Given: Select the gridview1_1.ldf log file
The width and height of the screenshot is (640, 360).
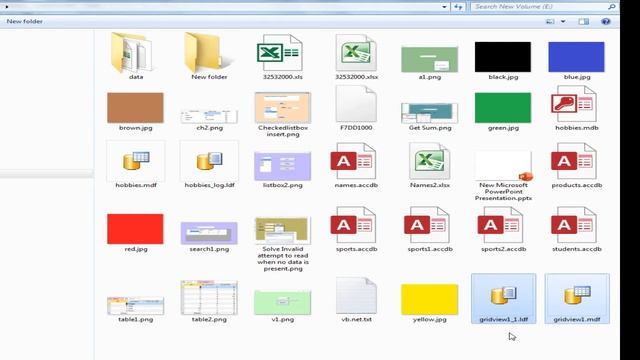Looking at the screenshot, I should point(503,298).
